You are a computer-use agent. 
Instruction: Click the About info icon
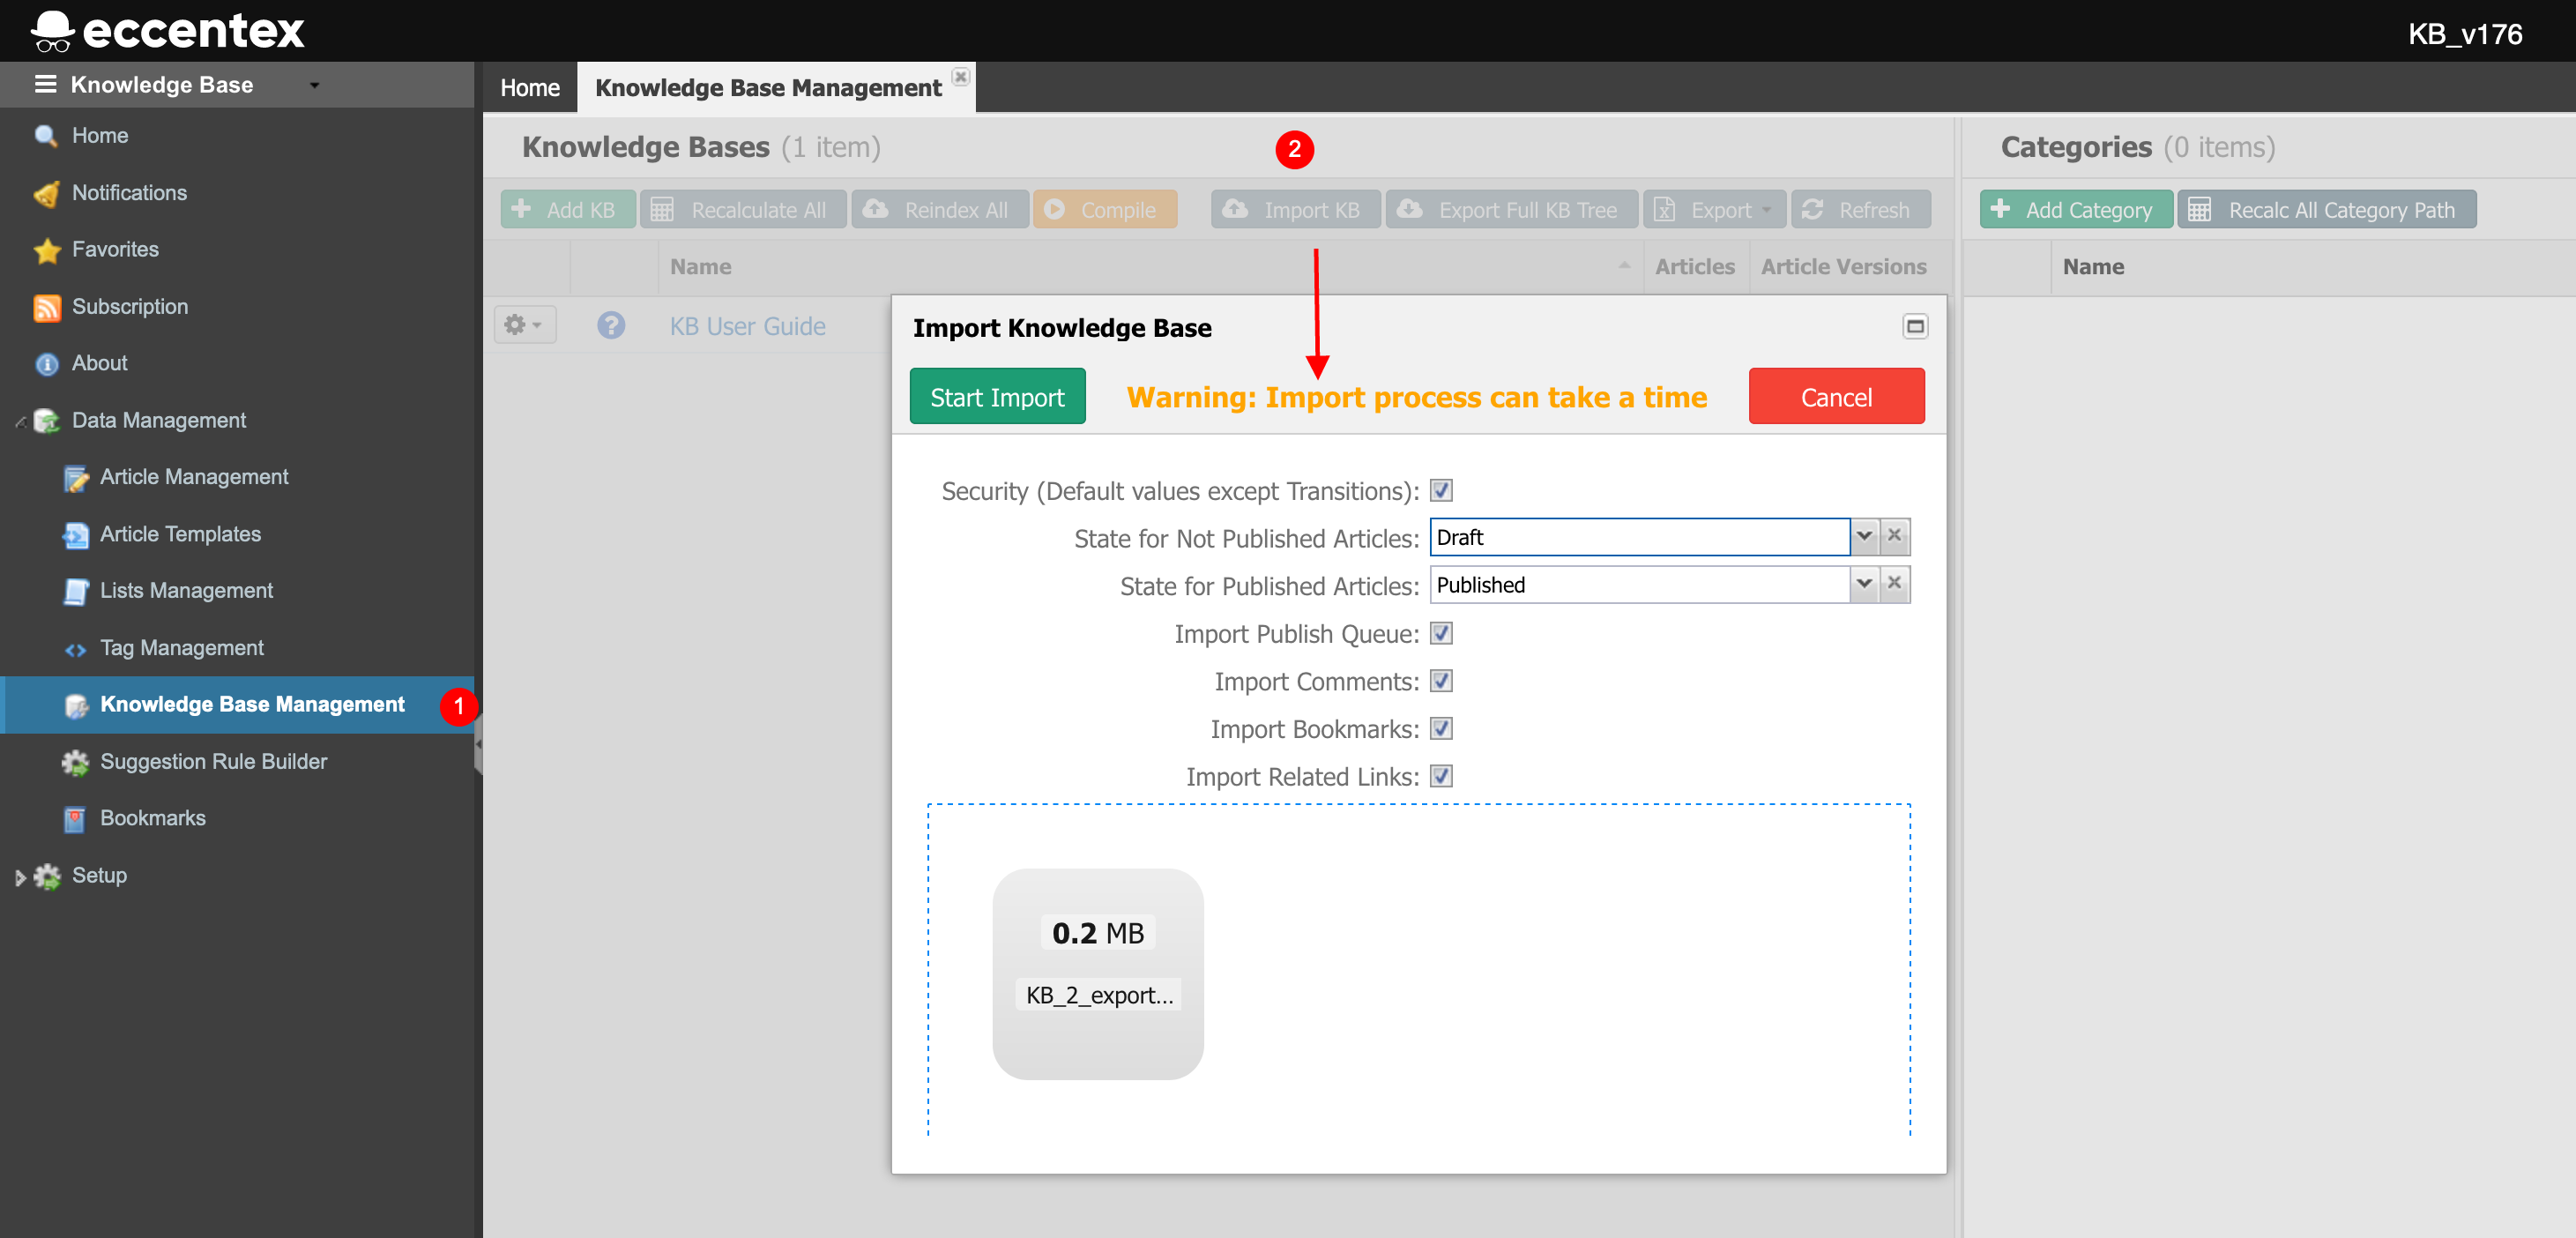(47, 364)
